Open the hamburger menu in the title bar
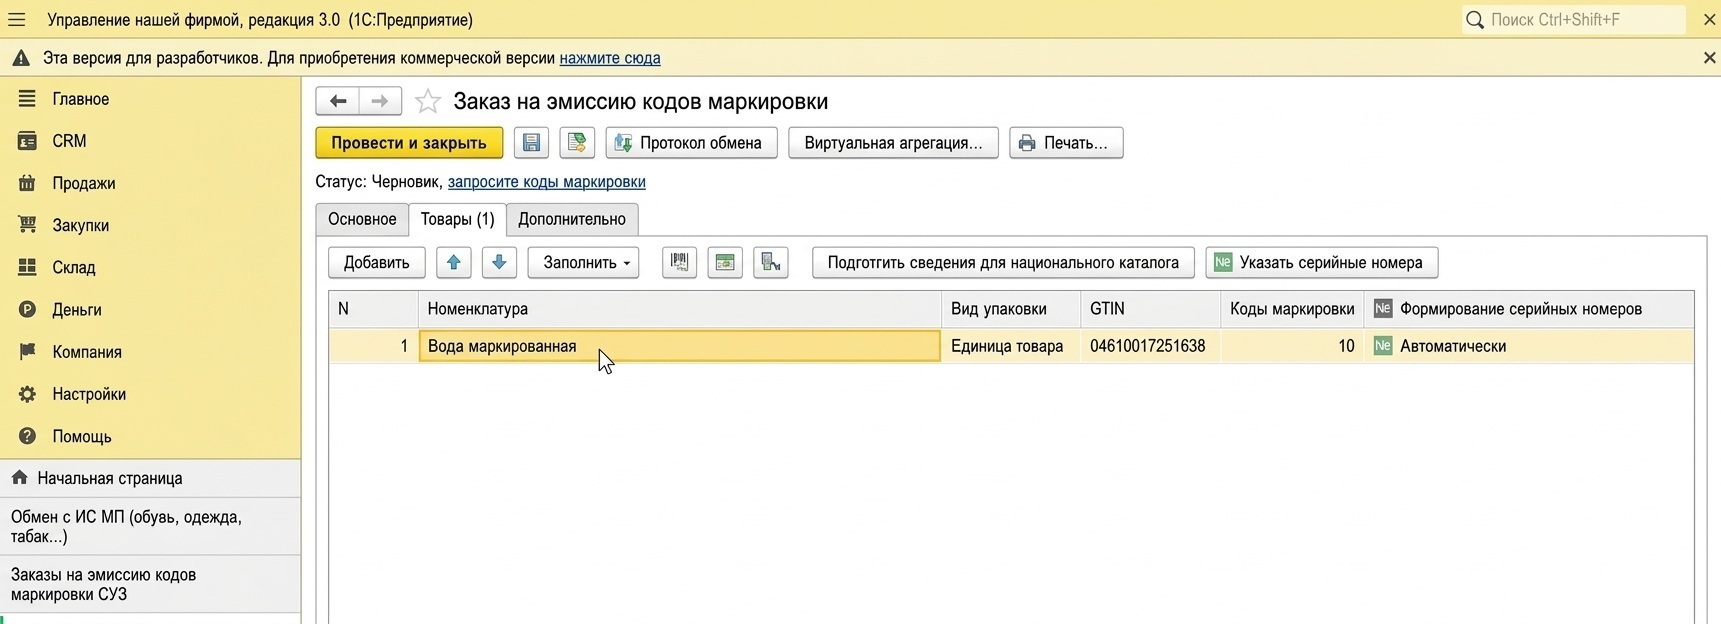Screen dimensions: 1721x624 (x=17, y=19)
